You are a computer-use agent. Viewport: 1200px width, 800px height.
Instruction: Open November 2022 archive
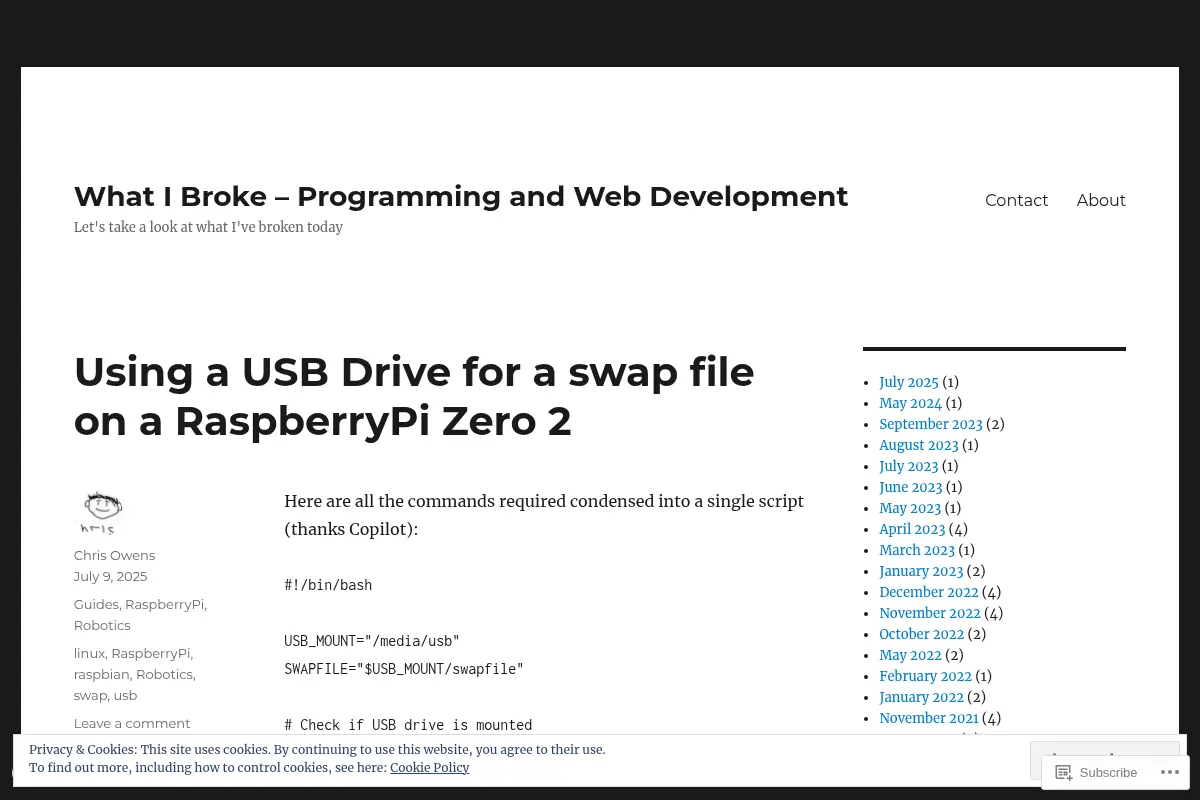point(929,613)
